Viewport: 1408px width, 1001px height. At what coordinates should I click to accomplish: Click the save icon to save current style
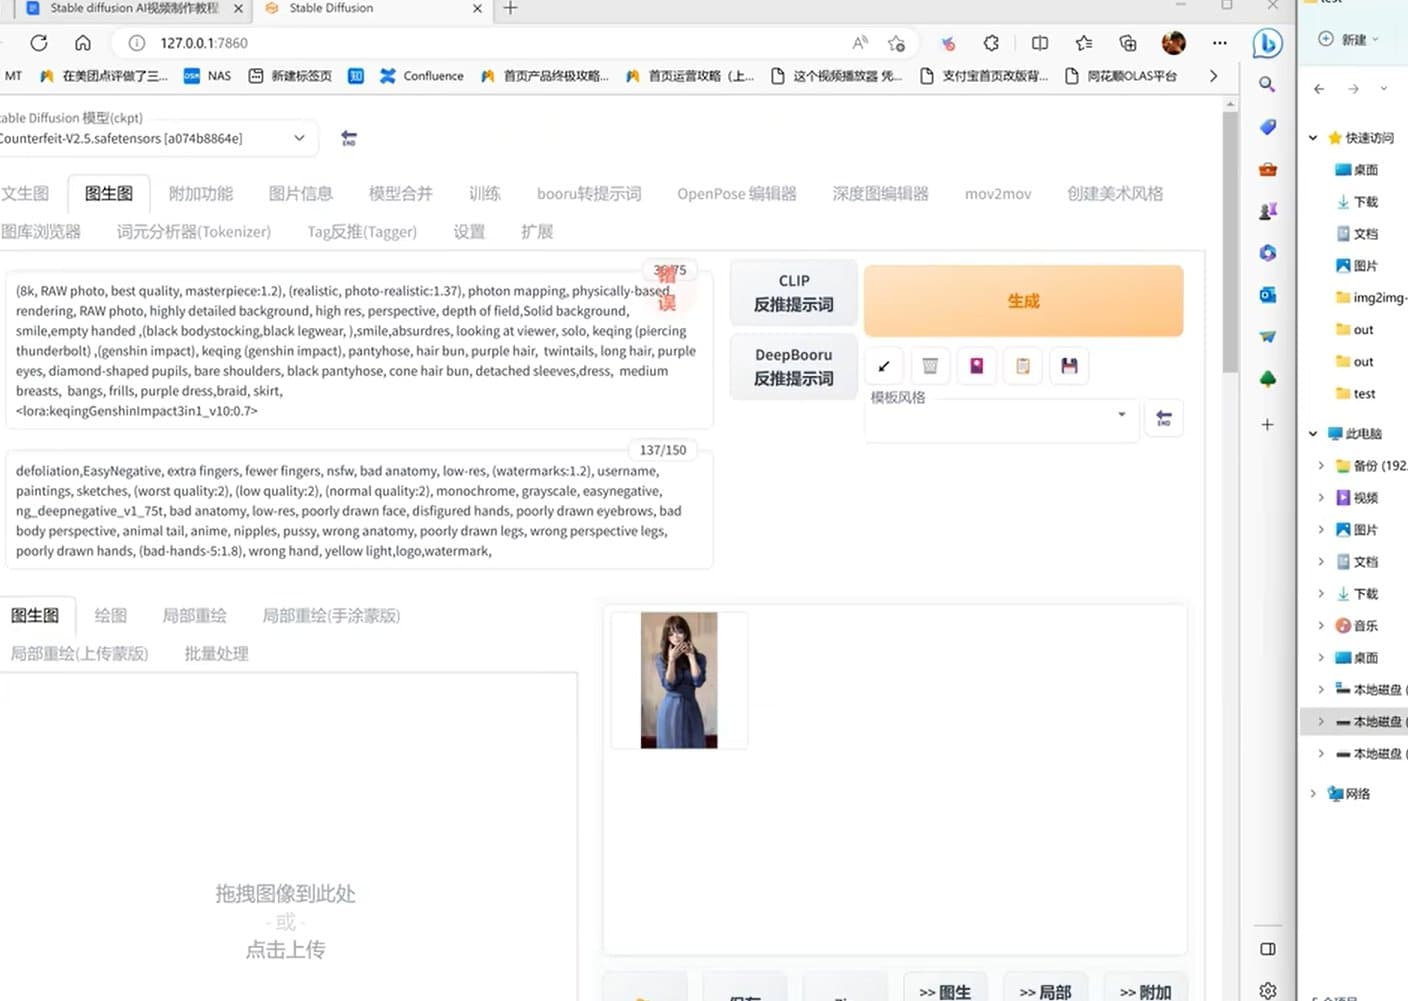coord(1069,366)
